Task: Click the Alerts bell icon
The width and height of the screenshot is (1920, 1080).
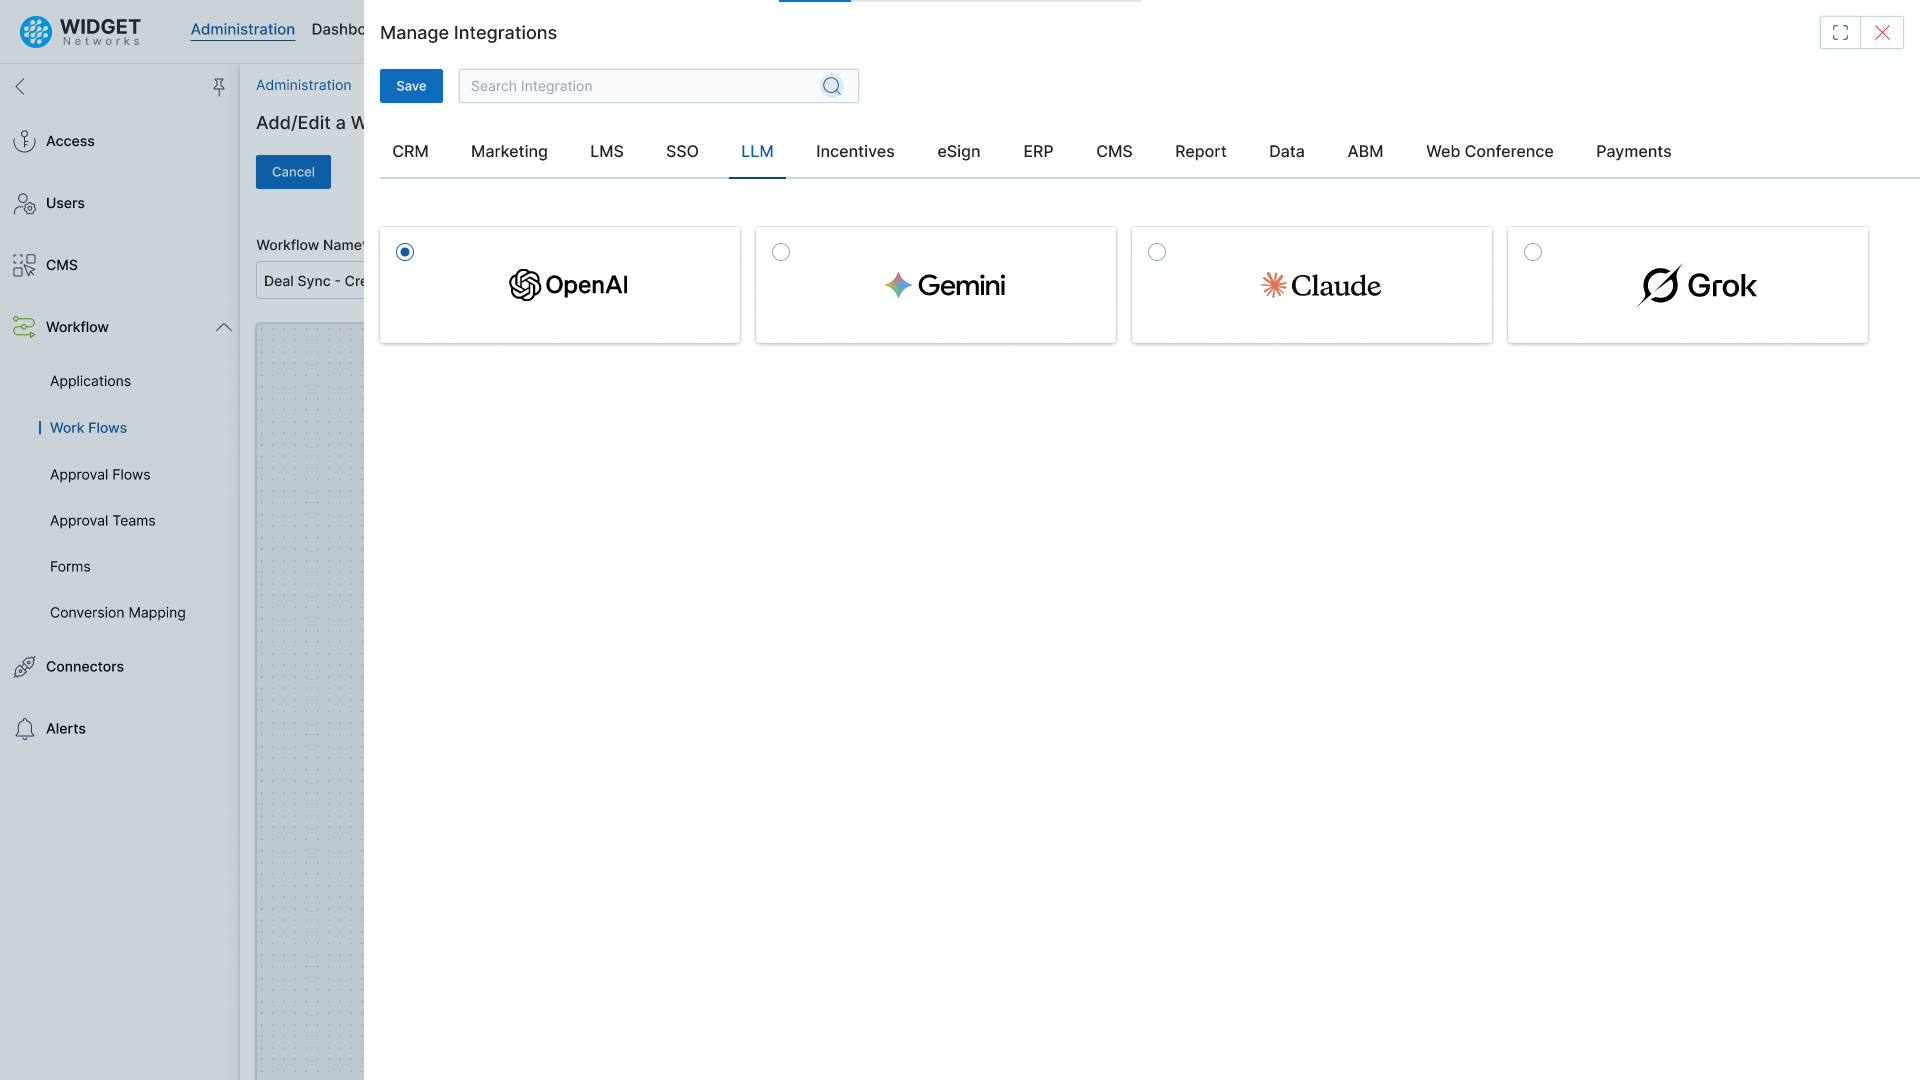Action: [x=25, y=729]
